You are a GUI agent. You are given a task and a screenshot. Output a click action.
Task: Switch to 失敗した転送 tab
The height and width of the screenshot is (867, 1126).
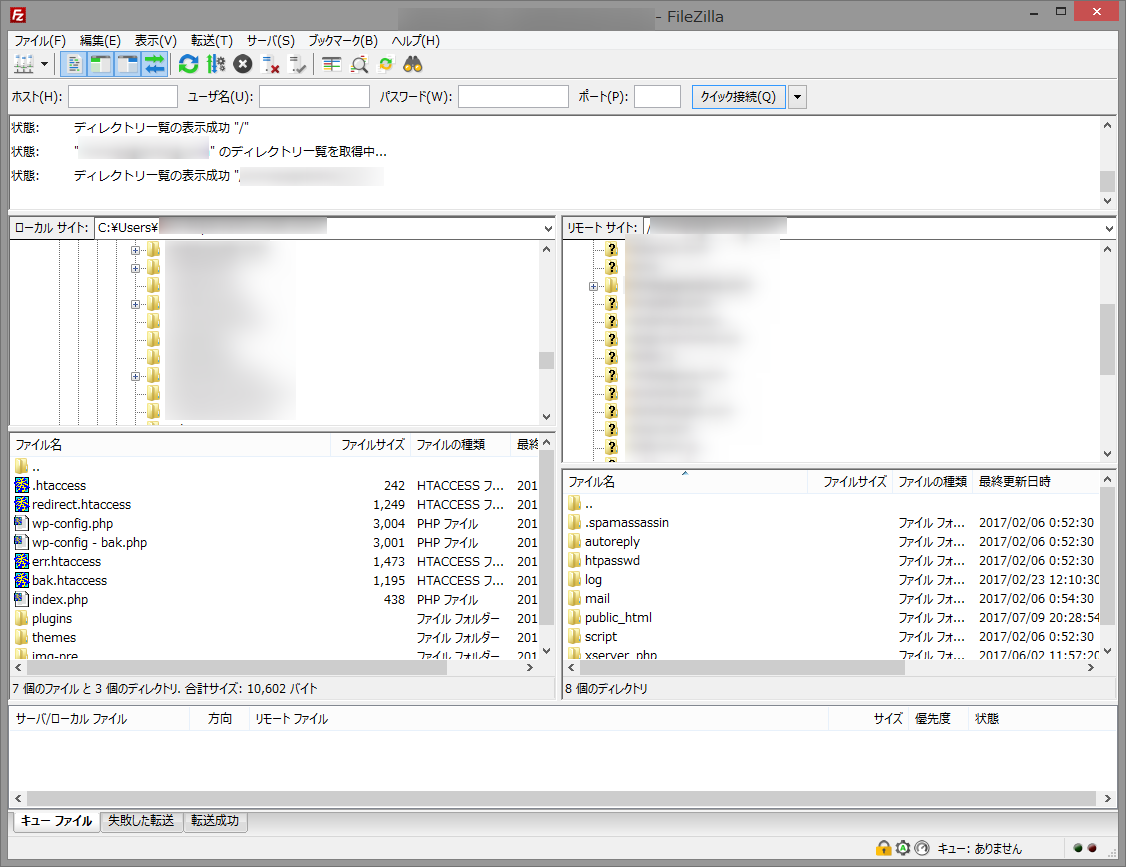pyautogui.click(x=141, y=820)
